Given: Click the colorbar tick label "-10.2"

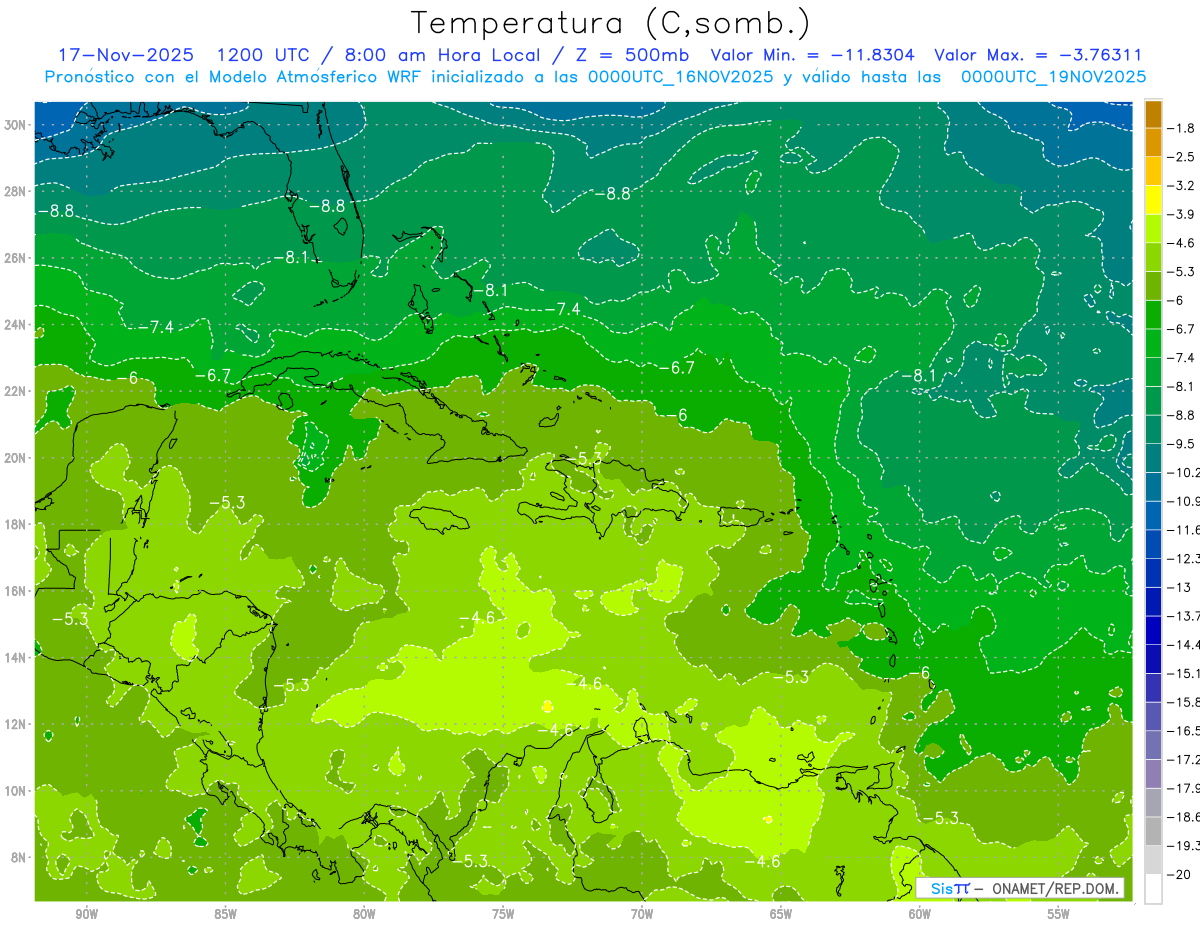Looking at the screenshot, I should (1185, 472).
